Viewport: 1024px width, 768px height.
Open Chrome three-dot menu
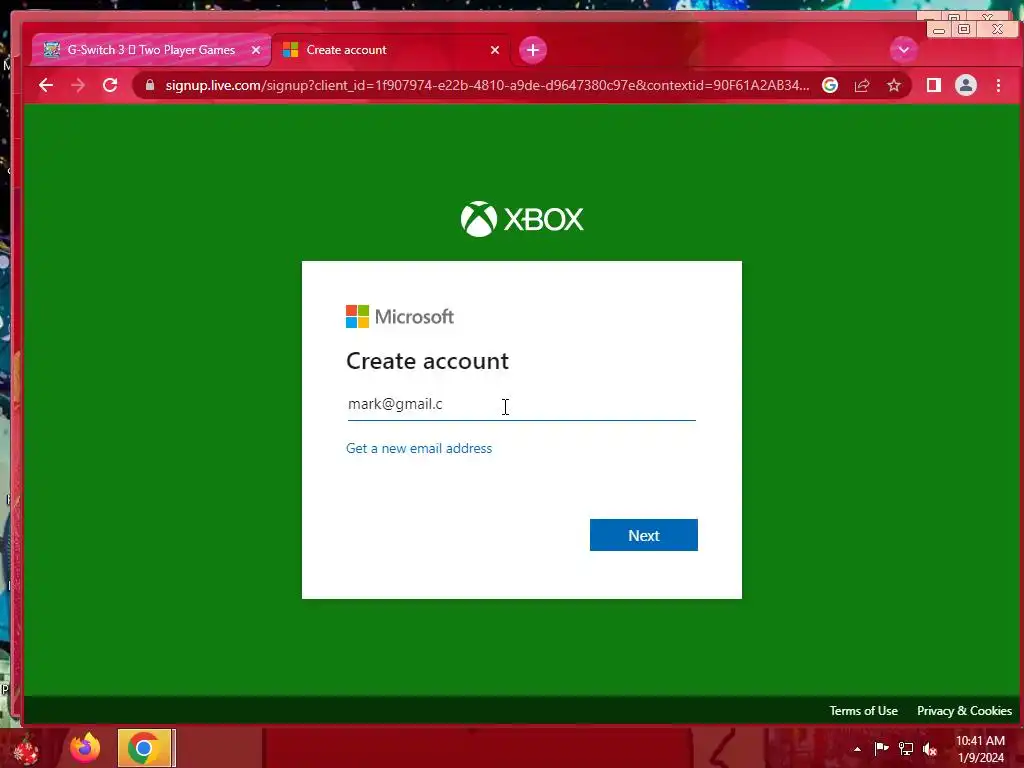[x=999, y=86]
